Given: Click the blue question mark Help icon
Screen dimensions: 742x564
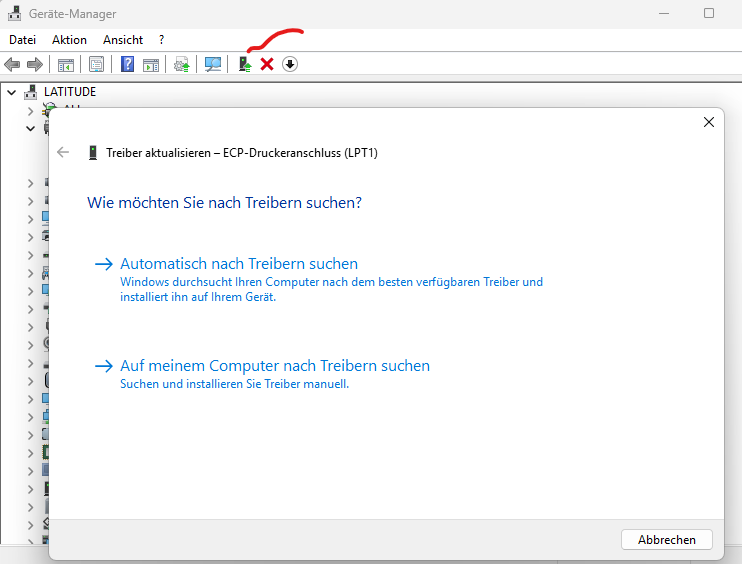Looking at the screenshot, I should point(127,64).
